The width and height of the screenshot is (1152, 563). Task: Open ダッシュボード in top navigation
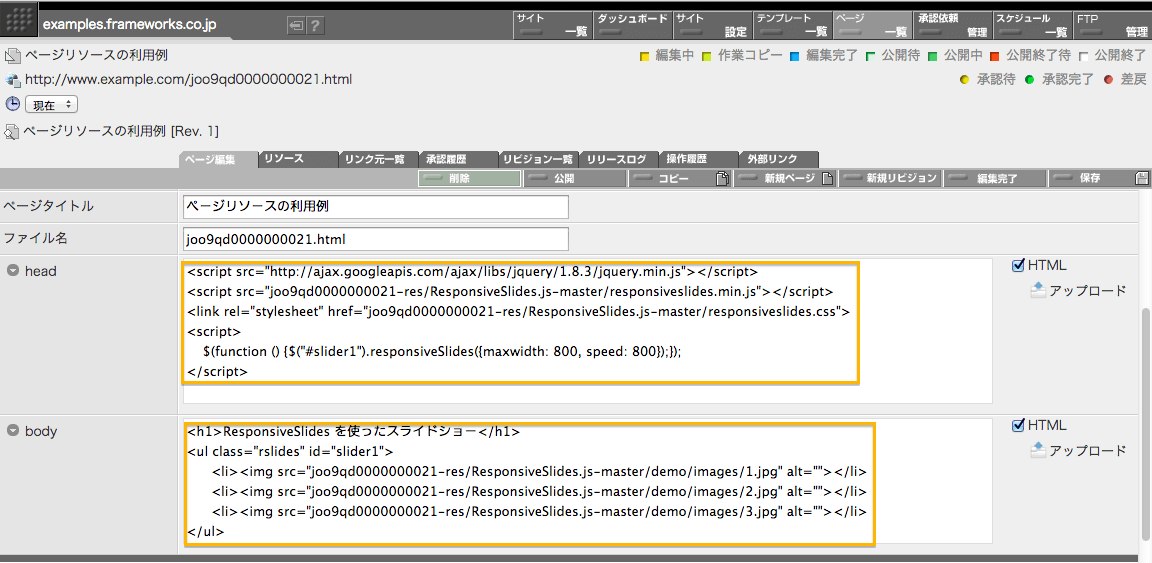click(633, 25)
